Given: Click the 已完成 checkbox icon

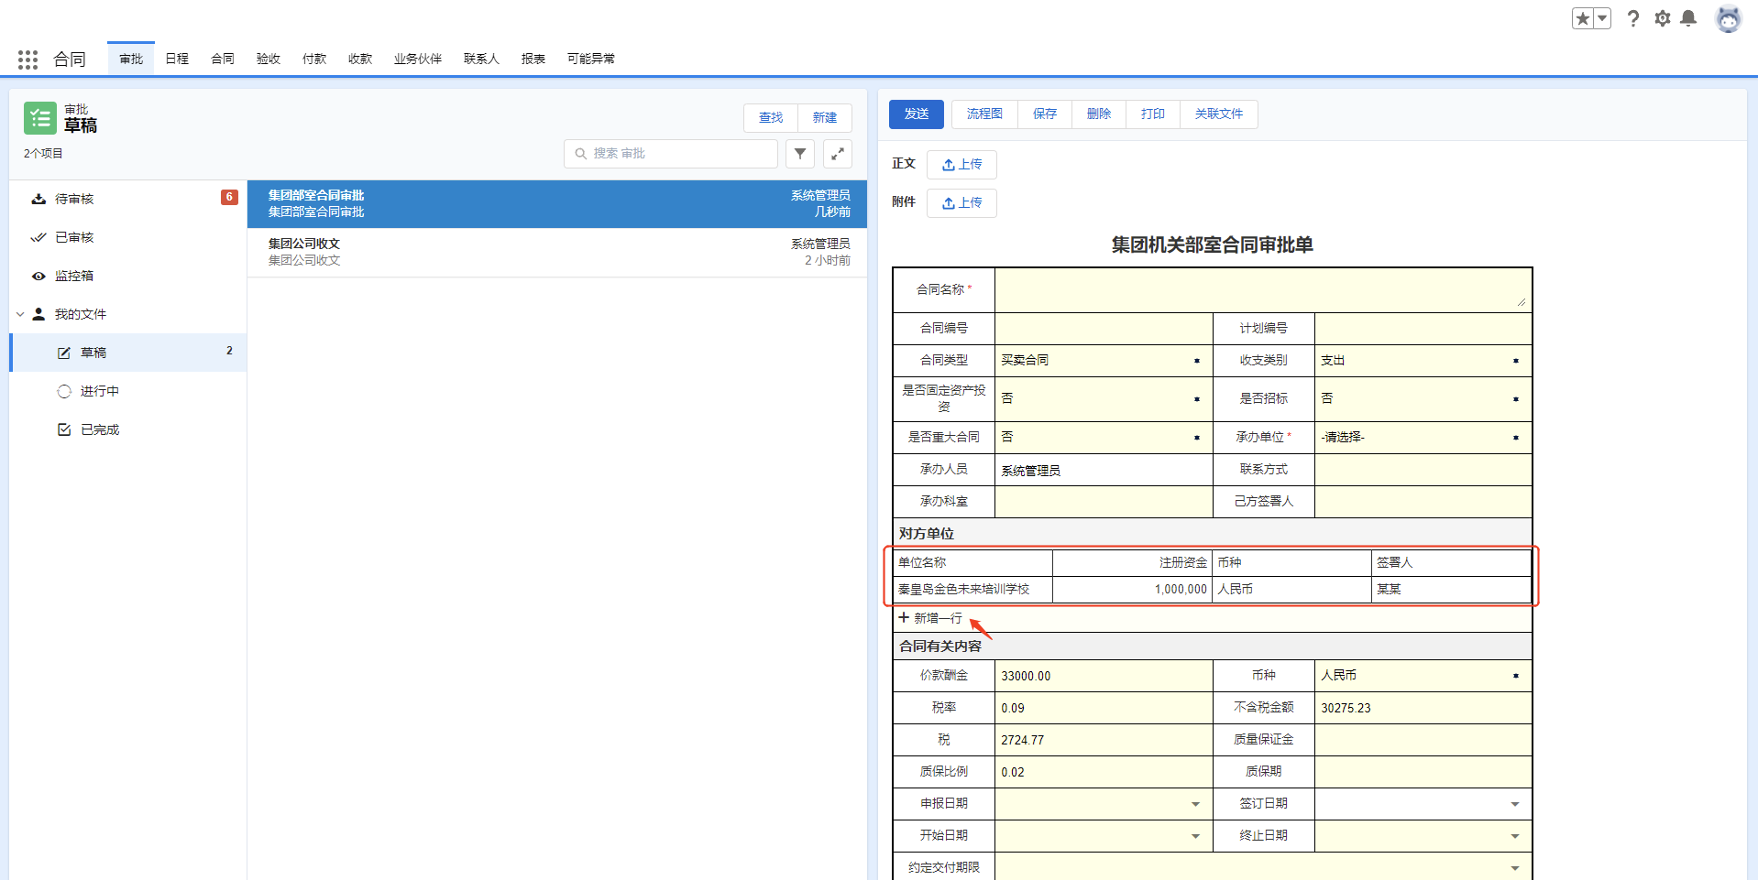Looking at the screenshot, I should pos(64,430).
